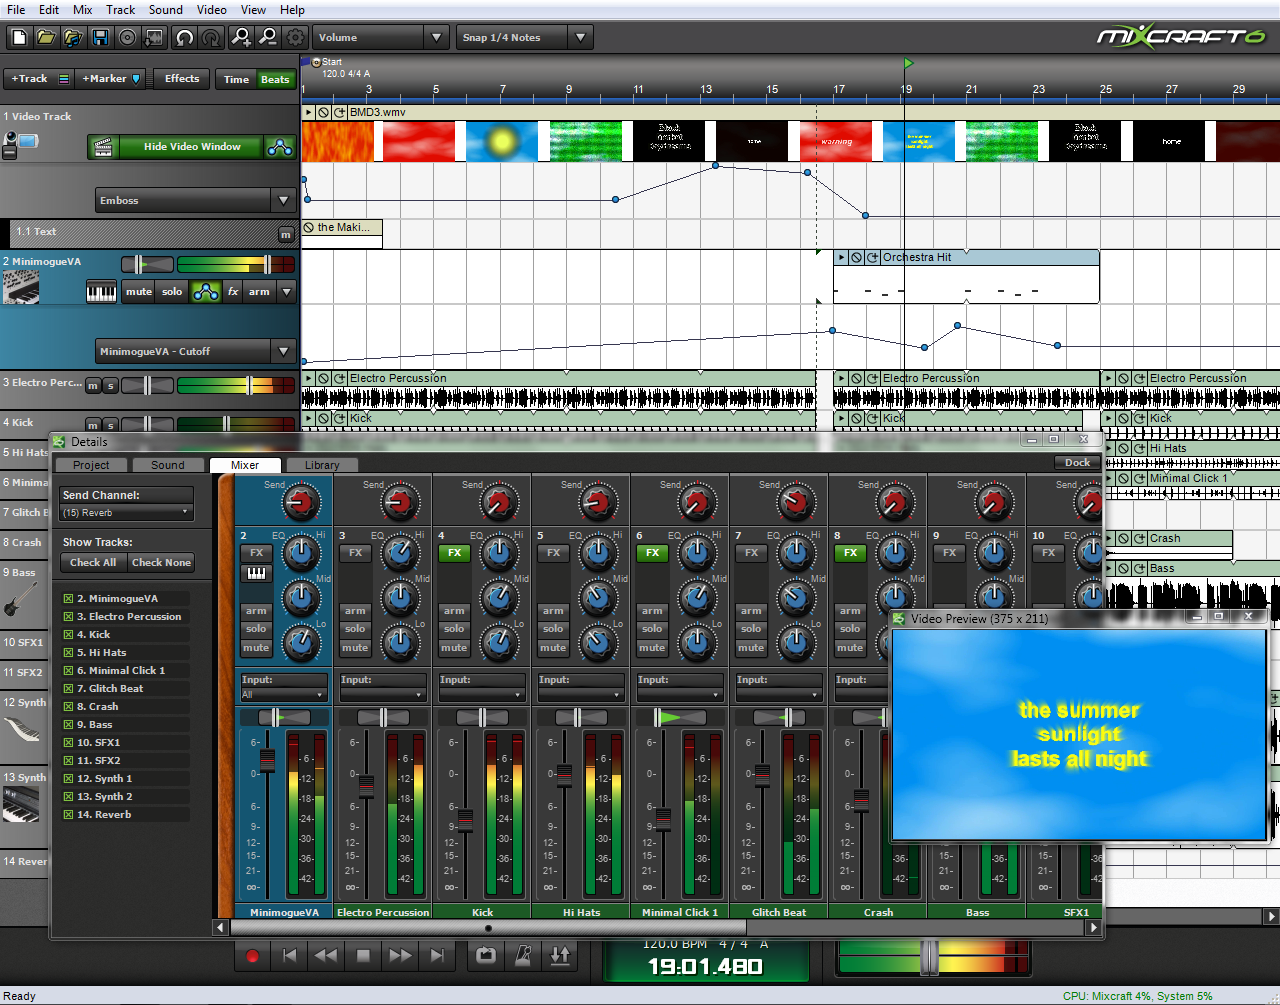Uncheck the Reverb track checkbox
1280x1005 pixels.
pyautogui.click(x=68, y=815)
